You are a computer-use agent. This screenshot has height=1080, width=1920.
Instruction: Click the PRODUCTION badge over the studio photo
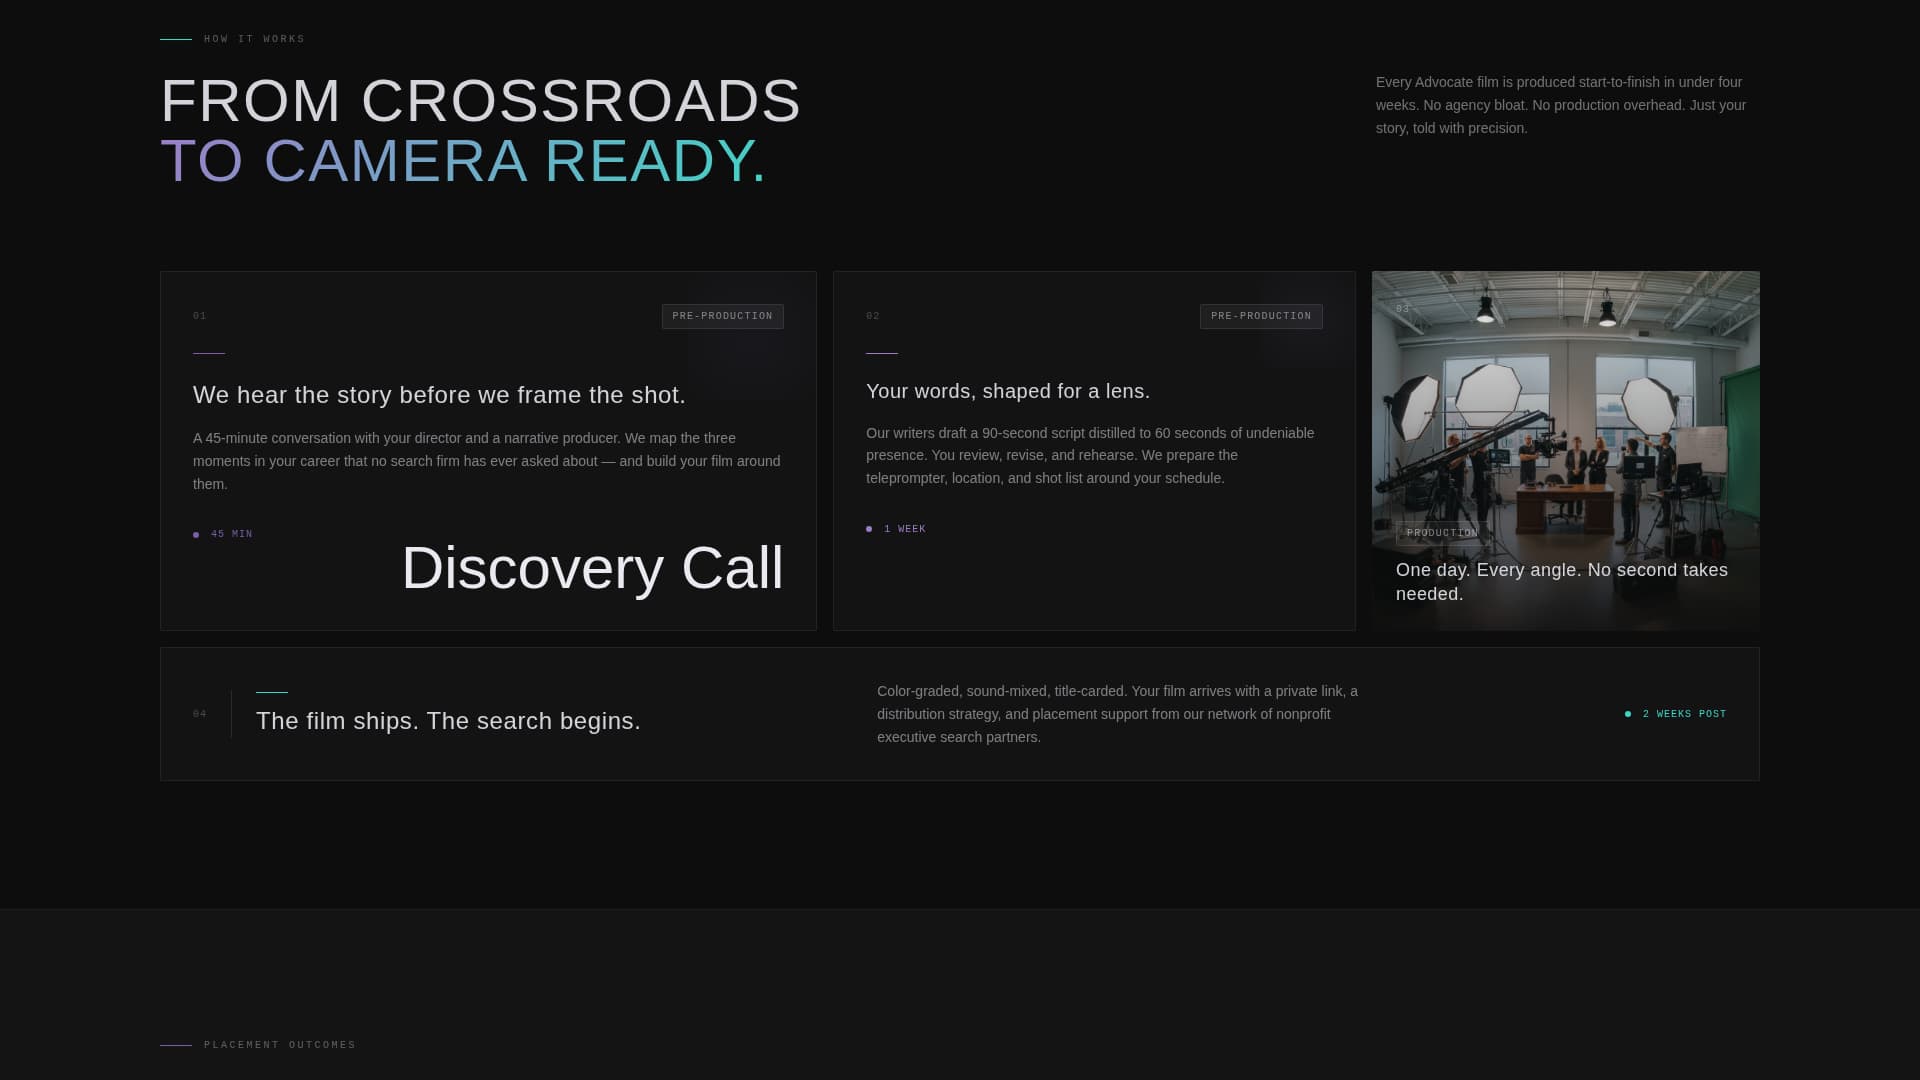1441,533
